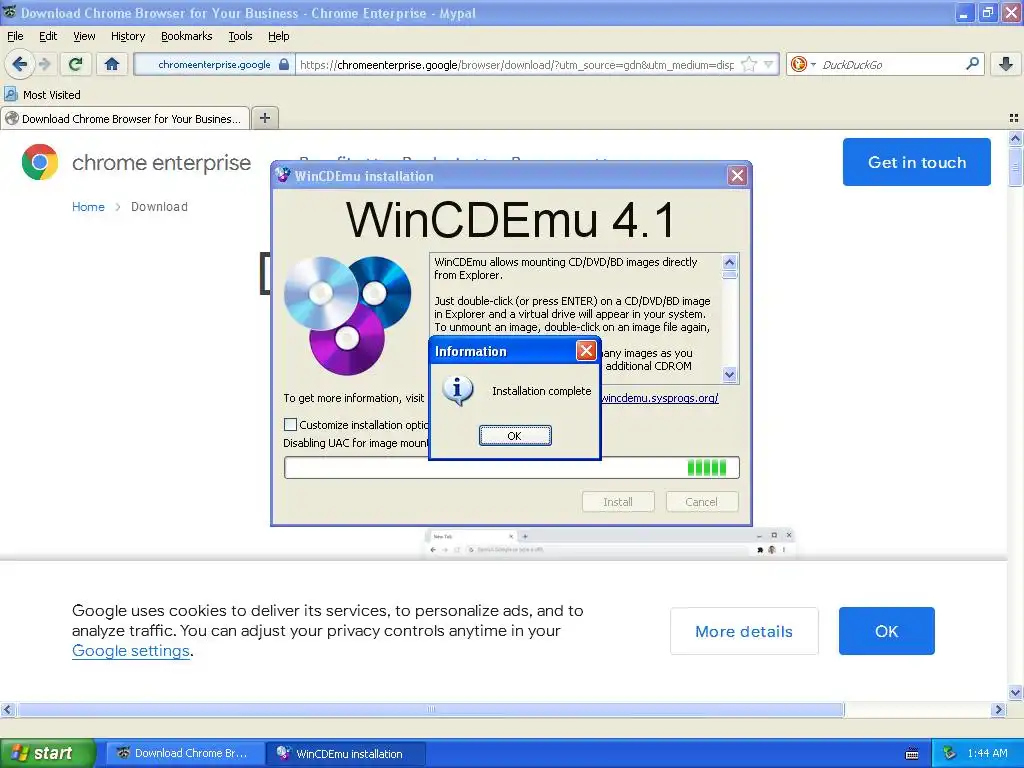The width and height of the screenshot is (1024, 768).
Task: Open the wincdemu.sysprogs.org link
Action: (660, 398)
